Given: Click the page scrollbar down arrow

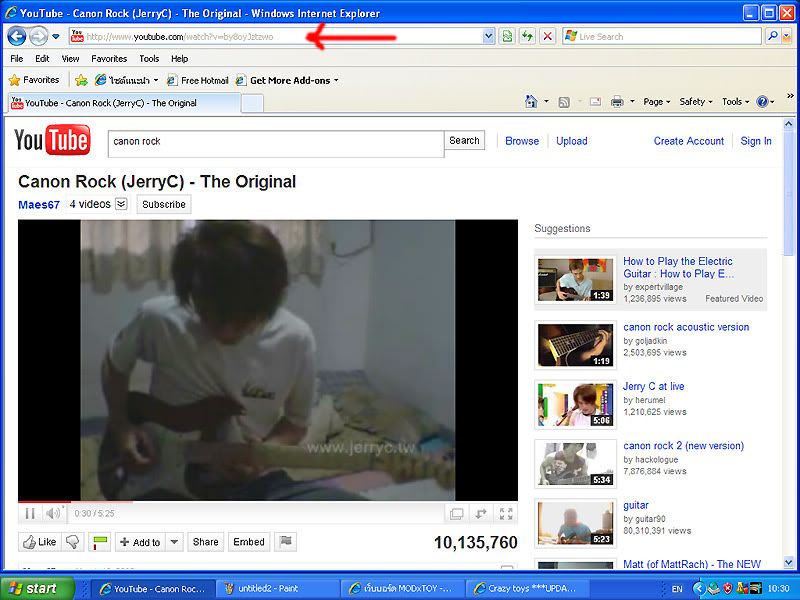Looking at the screenshot, I should coord(789,563).
